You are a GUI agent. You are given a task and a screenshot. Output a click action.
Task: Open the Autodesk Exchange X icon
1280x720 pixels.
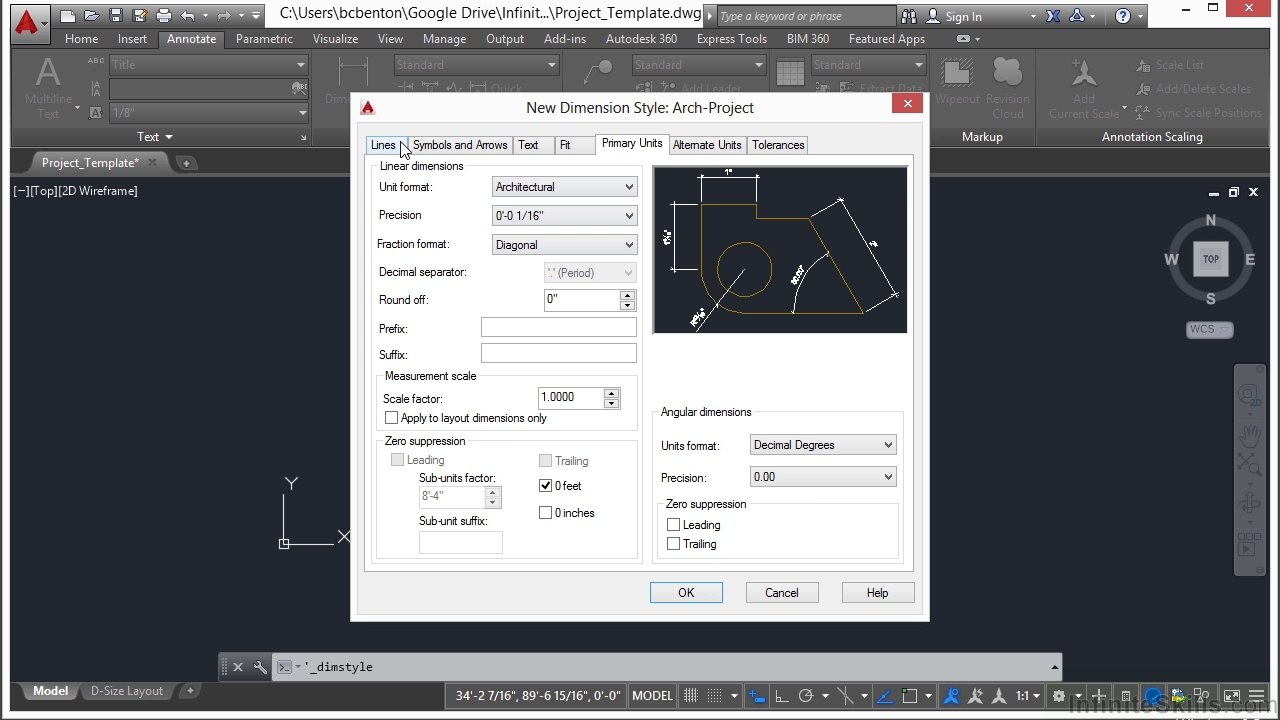click(1053, 16)
